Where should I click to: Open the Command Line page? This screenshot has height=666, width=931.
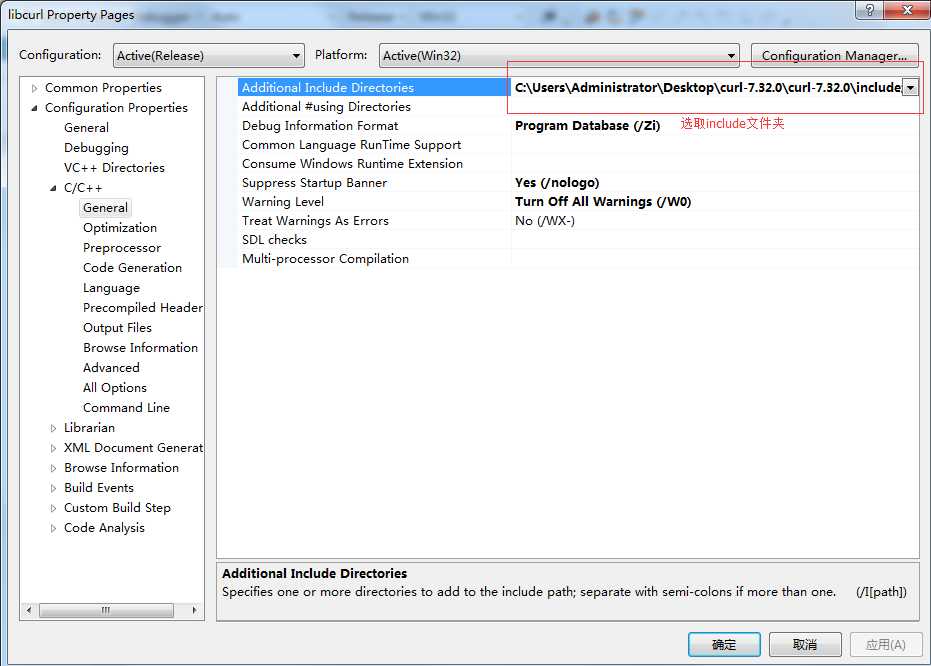tap(126, 408)
